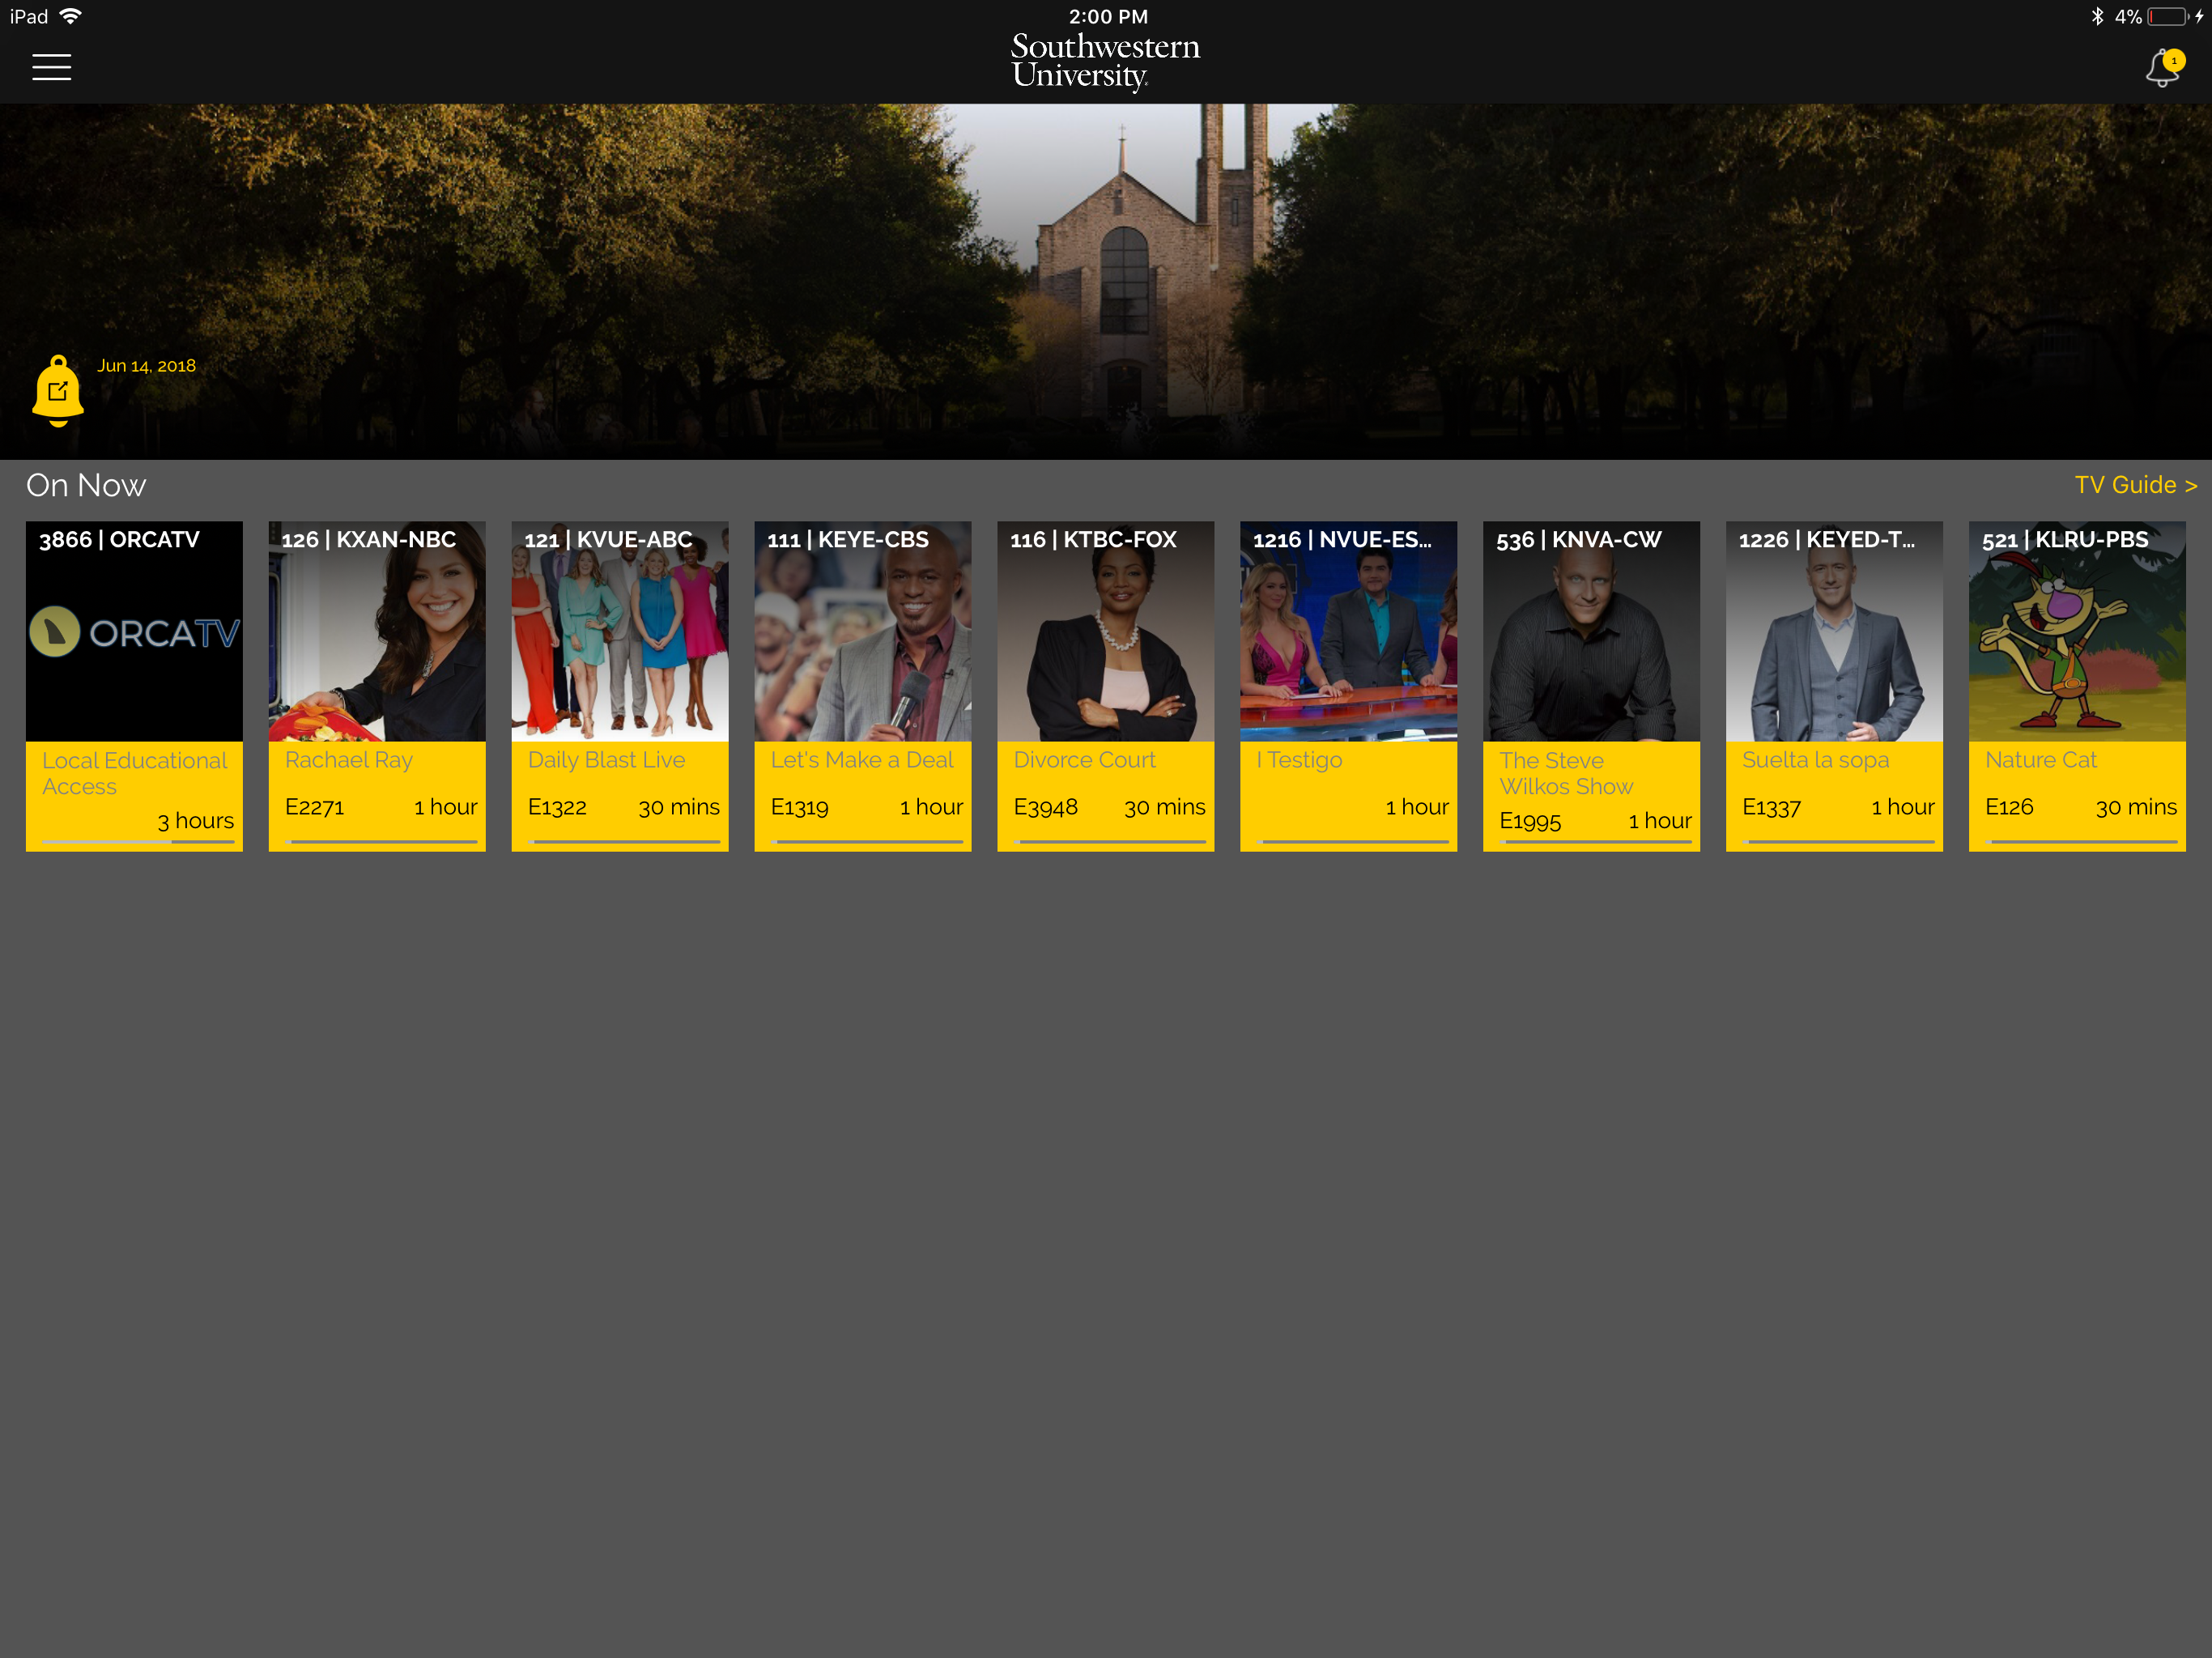Open Let's Make a Deal thumbnail

(863, 631)
